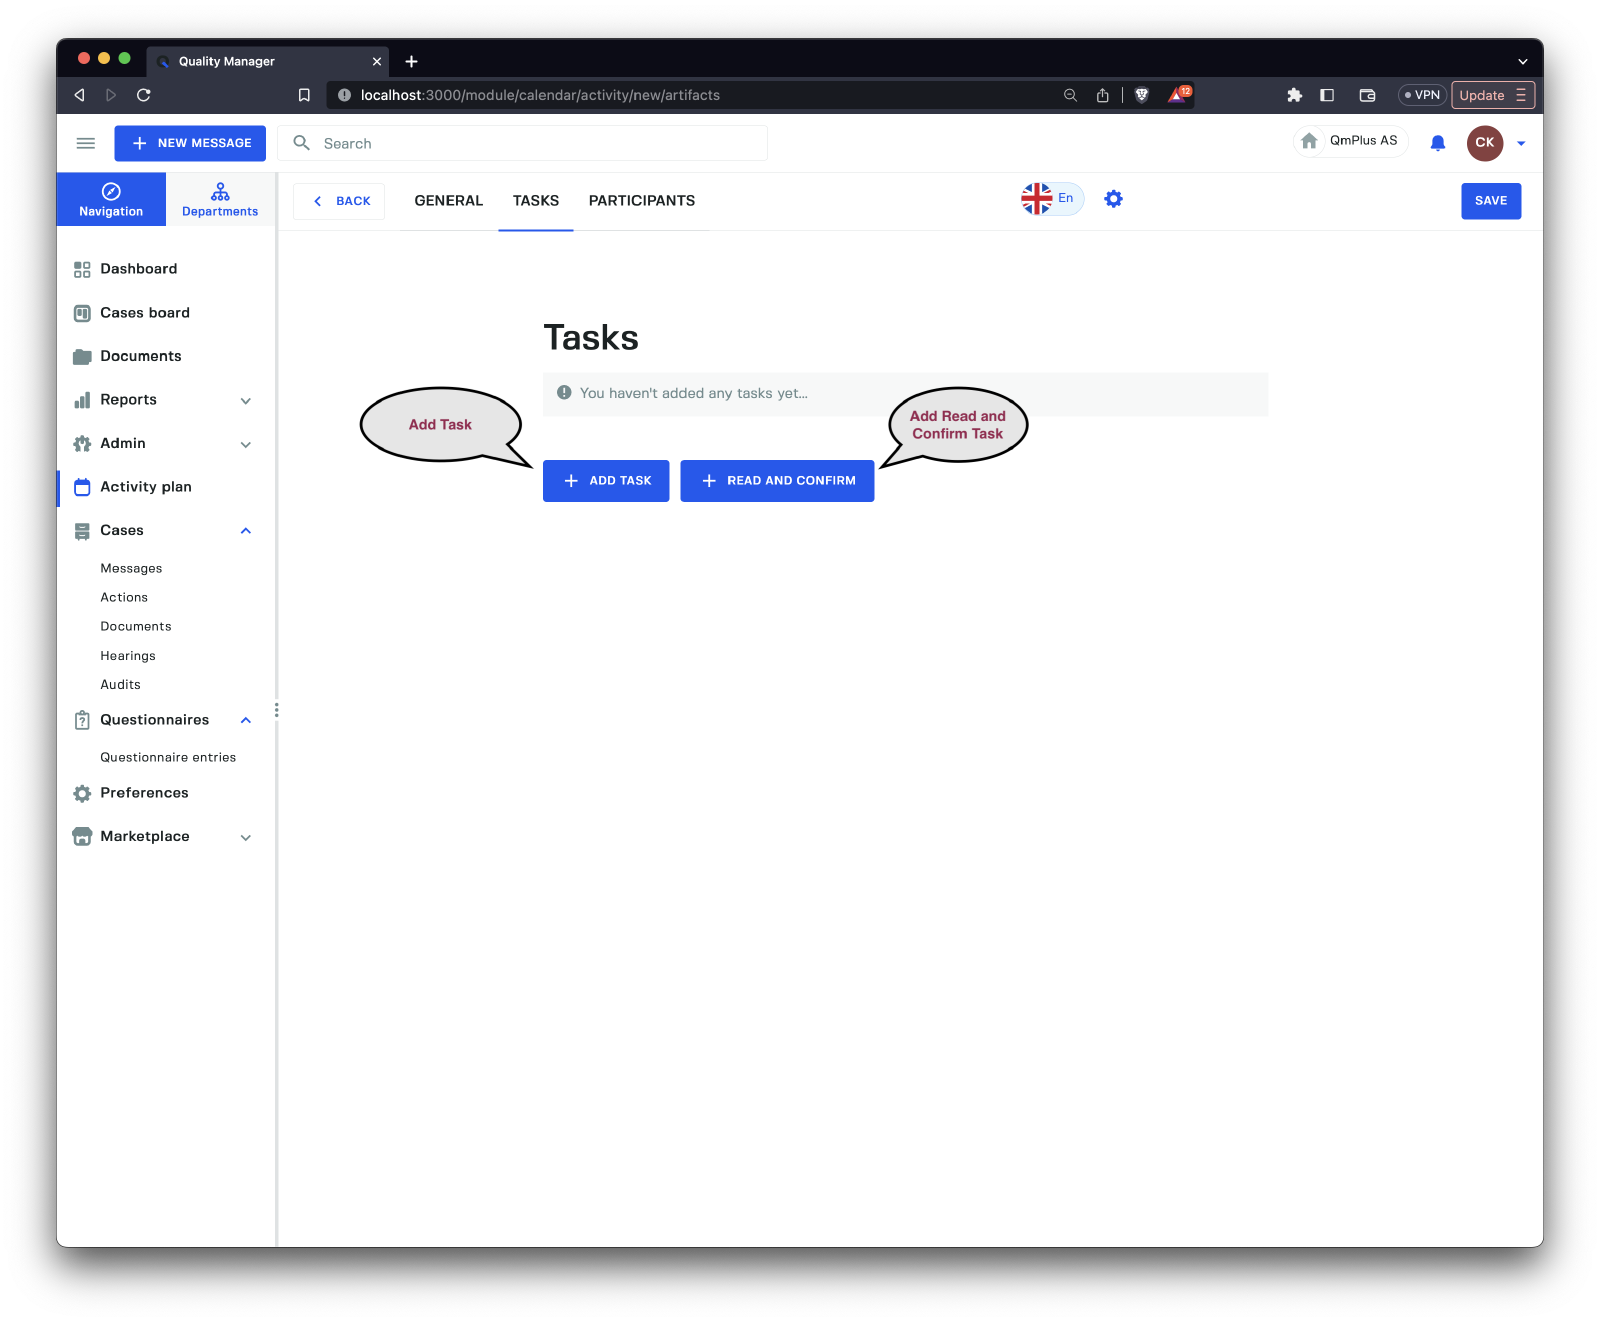Viewport: 1600px width, 1322px height.
Task: Expand the Marketplace menu chevron
Action: [246, 838]
